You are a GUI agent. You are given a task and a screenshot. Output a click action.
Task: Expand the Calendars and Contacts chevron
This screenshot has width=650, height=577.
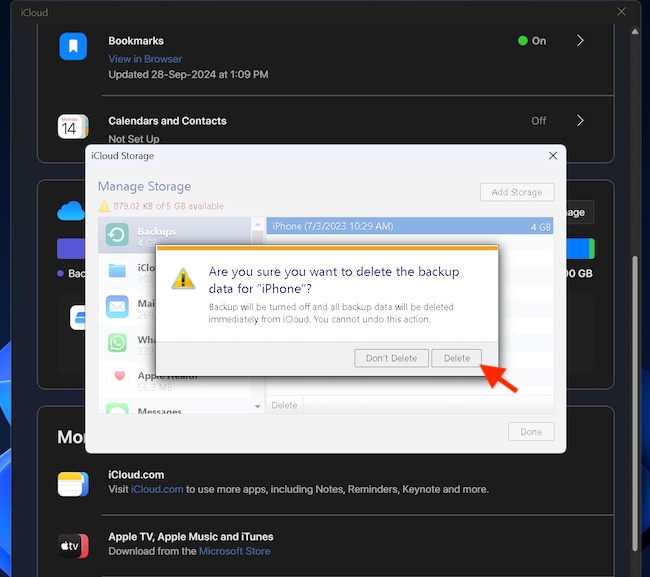click(580, 121)
